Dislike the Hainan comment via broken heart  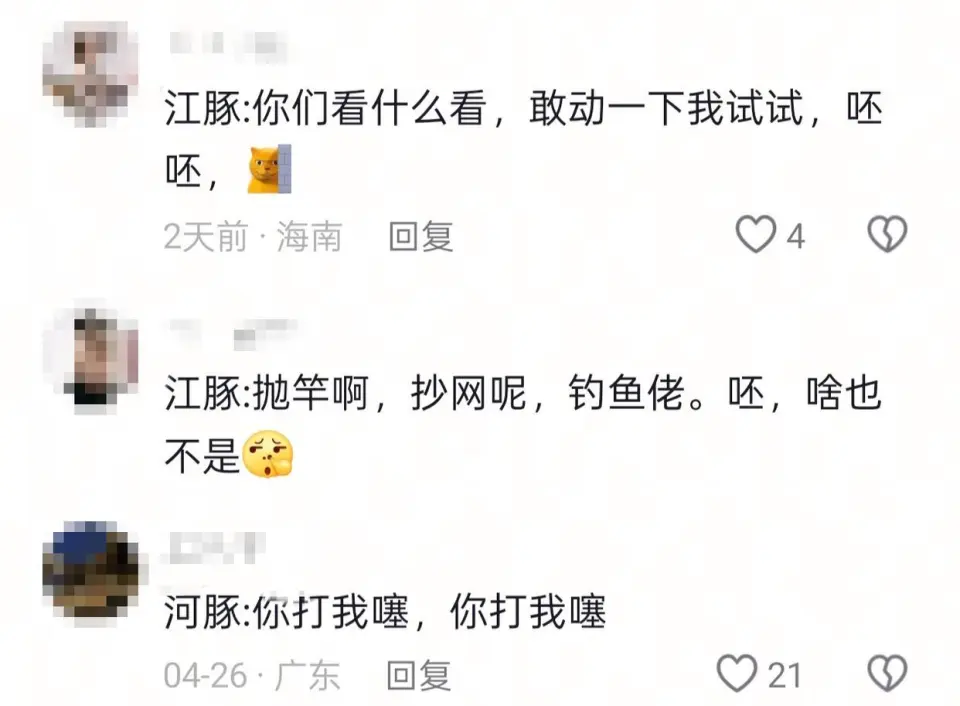(887, 234)
